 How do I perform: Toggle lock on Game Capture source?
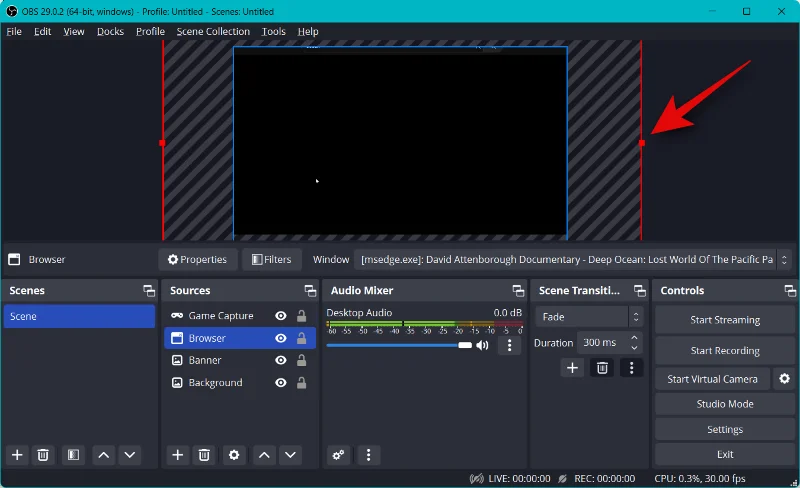pos(302,316)
